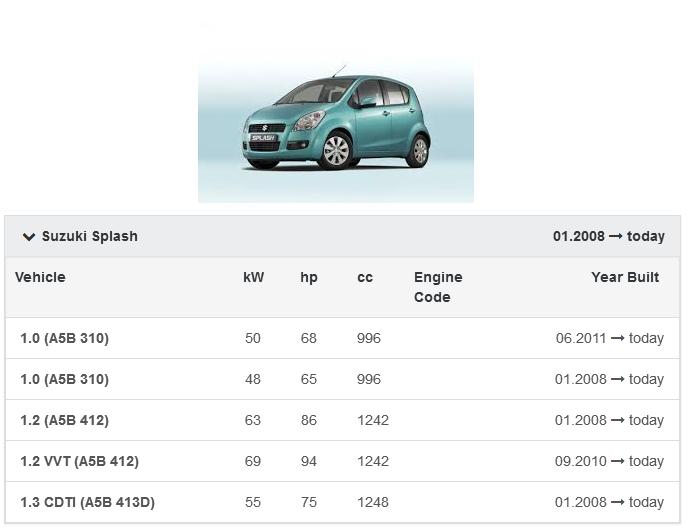This screenshot has width=687, height=528.
Task: Open the 1.0 (A5B 310) 68 hp model
Action: (x=64, y=339)
